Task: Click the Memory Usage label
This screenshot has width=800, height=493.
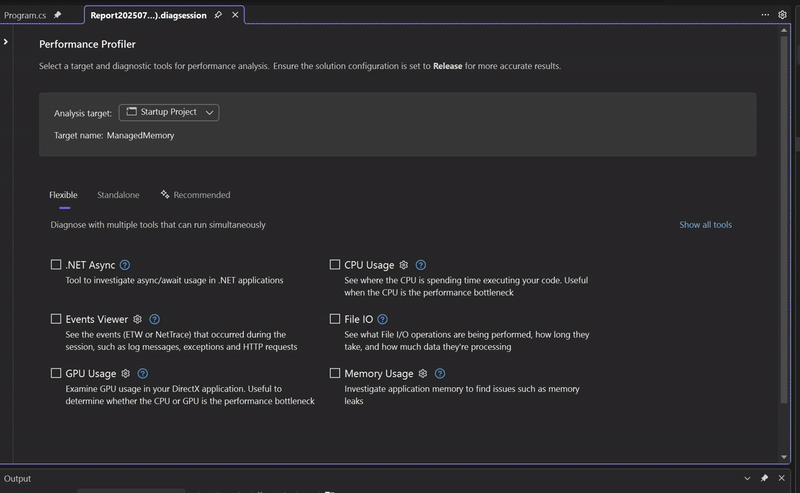Action: pyautogui.click(x=379, y=374)
